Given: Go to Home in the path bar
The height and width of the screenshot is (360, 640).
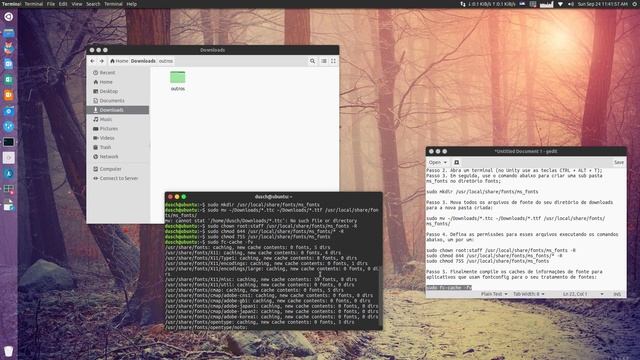Looking at the screenshot, I should coord(119,61).
